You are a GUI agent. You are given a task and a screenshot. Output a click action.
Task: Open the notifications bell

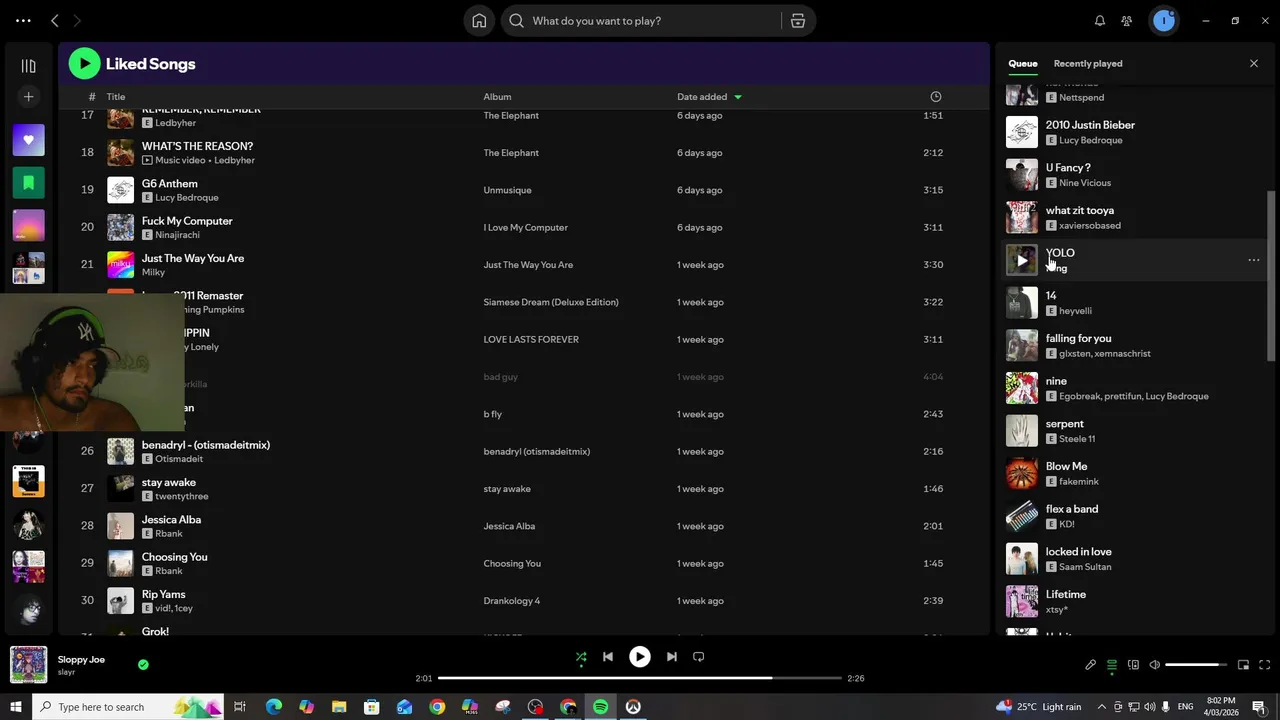click(x=1100, y=21)
